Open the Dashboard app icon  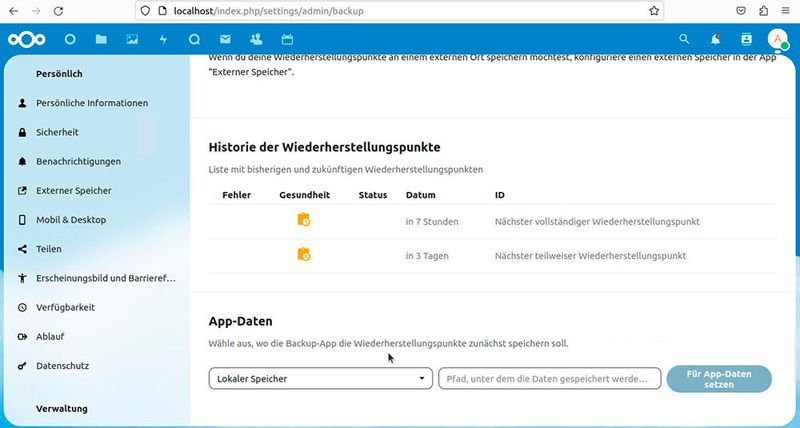click(x=70, y=39)
